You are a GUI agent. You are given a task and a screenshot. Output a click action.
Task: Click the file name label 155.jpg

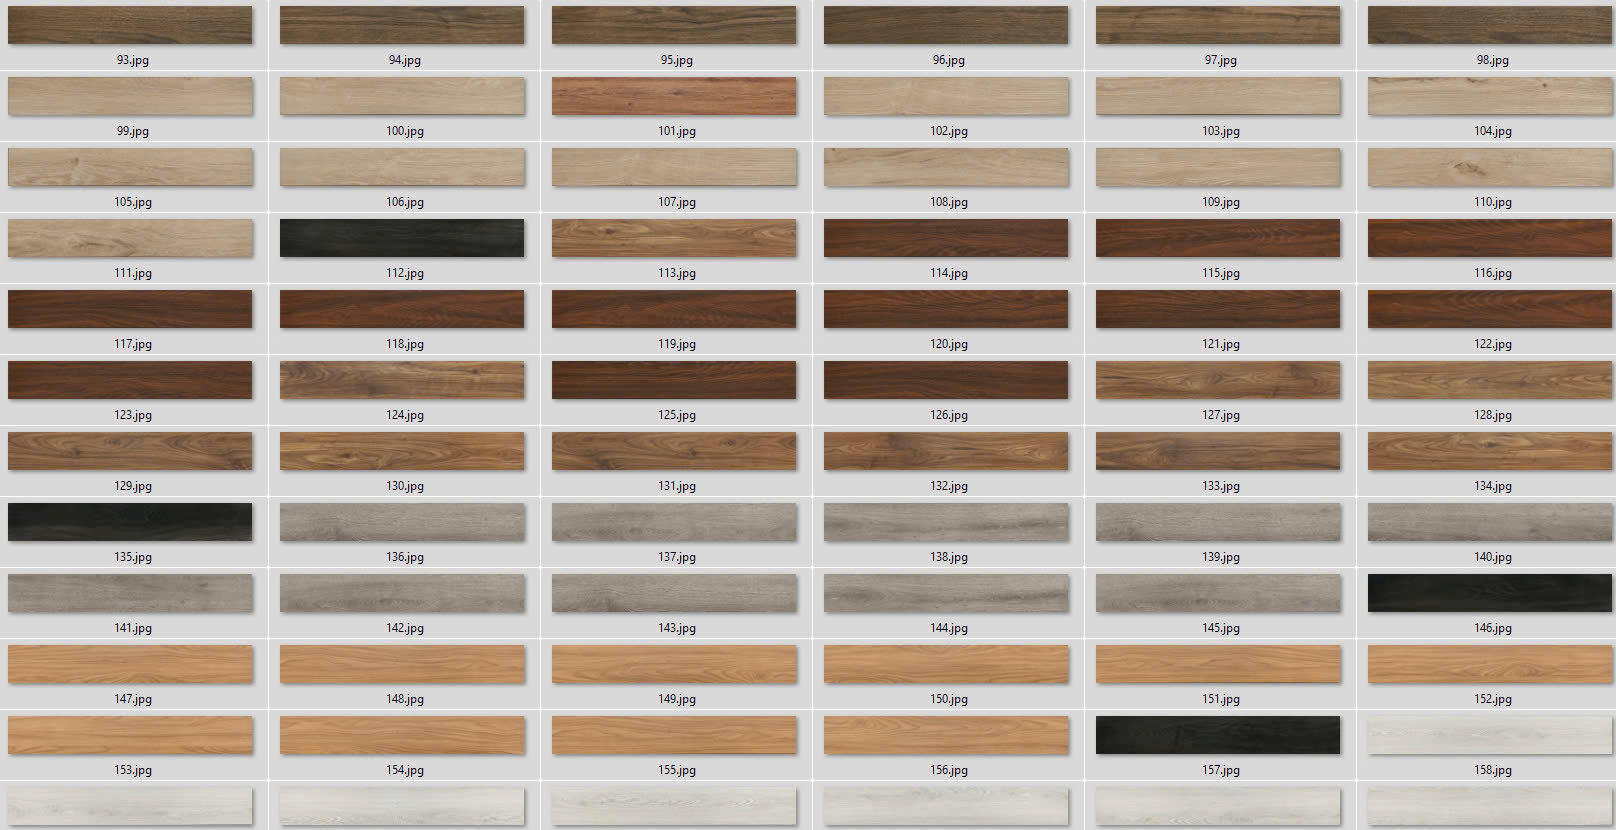676,770
